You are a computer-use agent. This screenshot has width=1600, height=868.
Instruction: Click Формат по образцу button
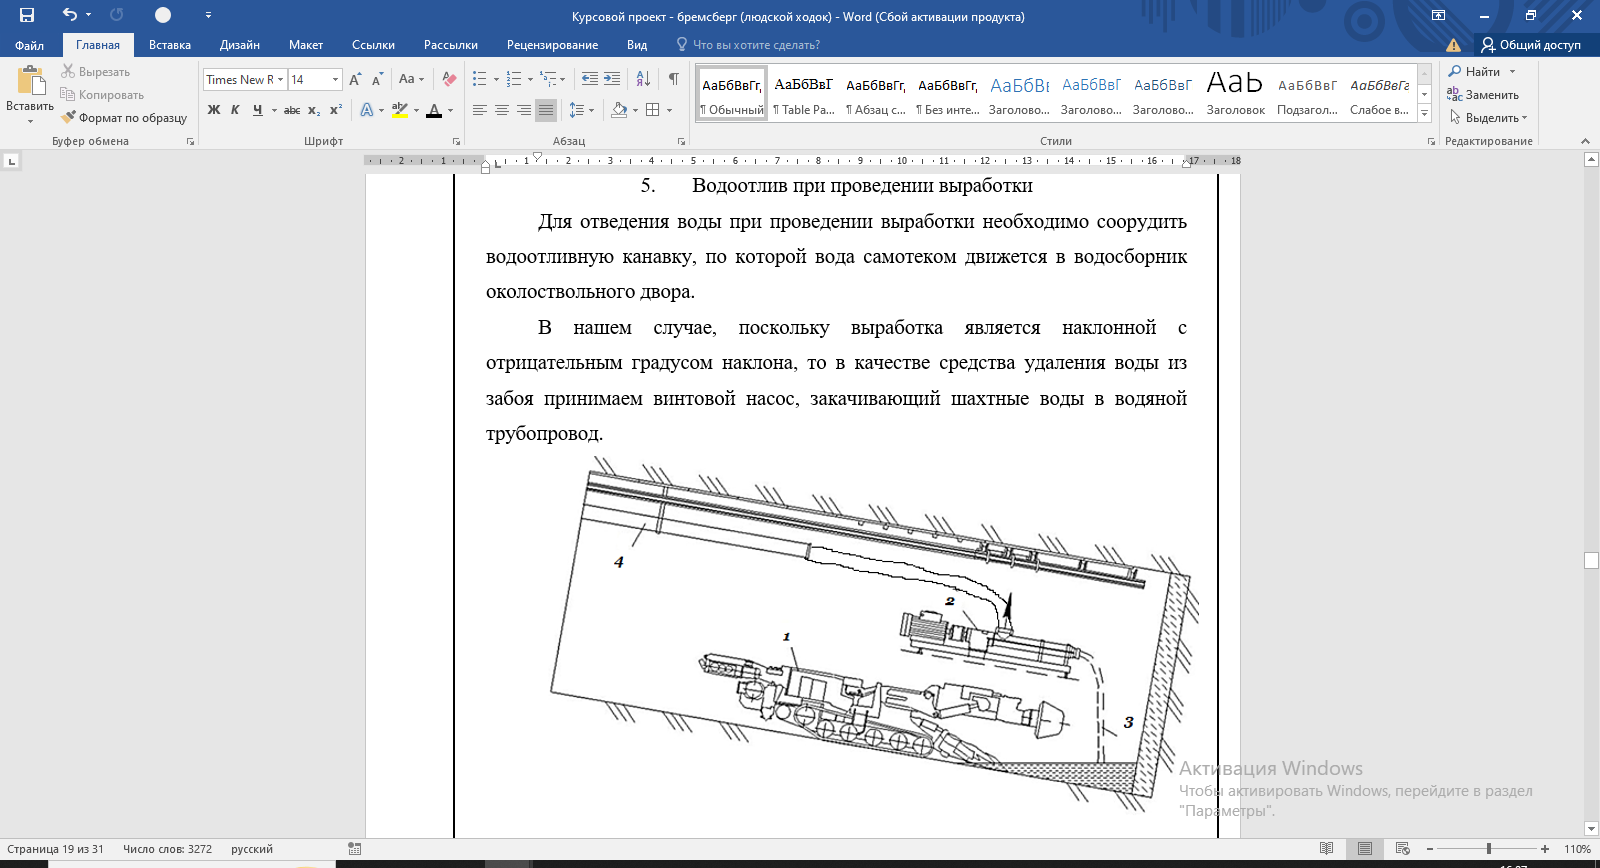(124, 118)
